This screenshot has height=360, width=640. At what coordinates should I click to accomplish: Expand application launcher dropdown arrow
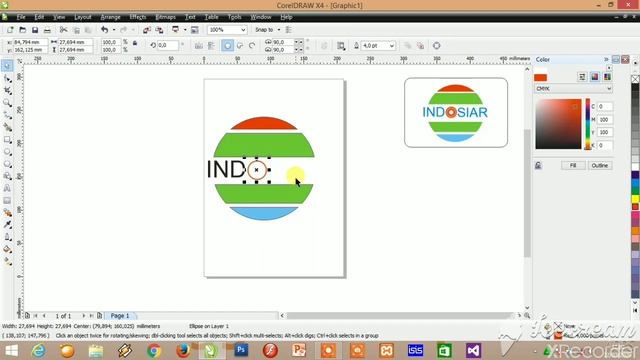(185, 30)
